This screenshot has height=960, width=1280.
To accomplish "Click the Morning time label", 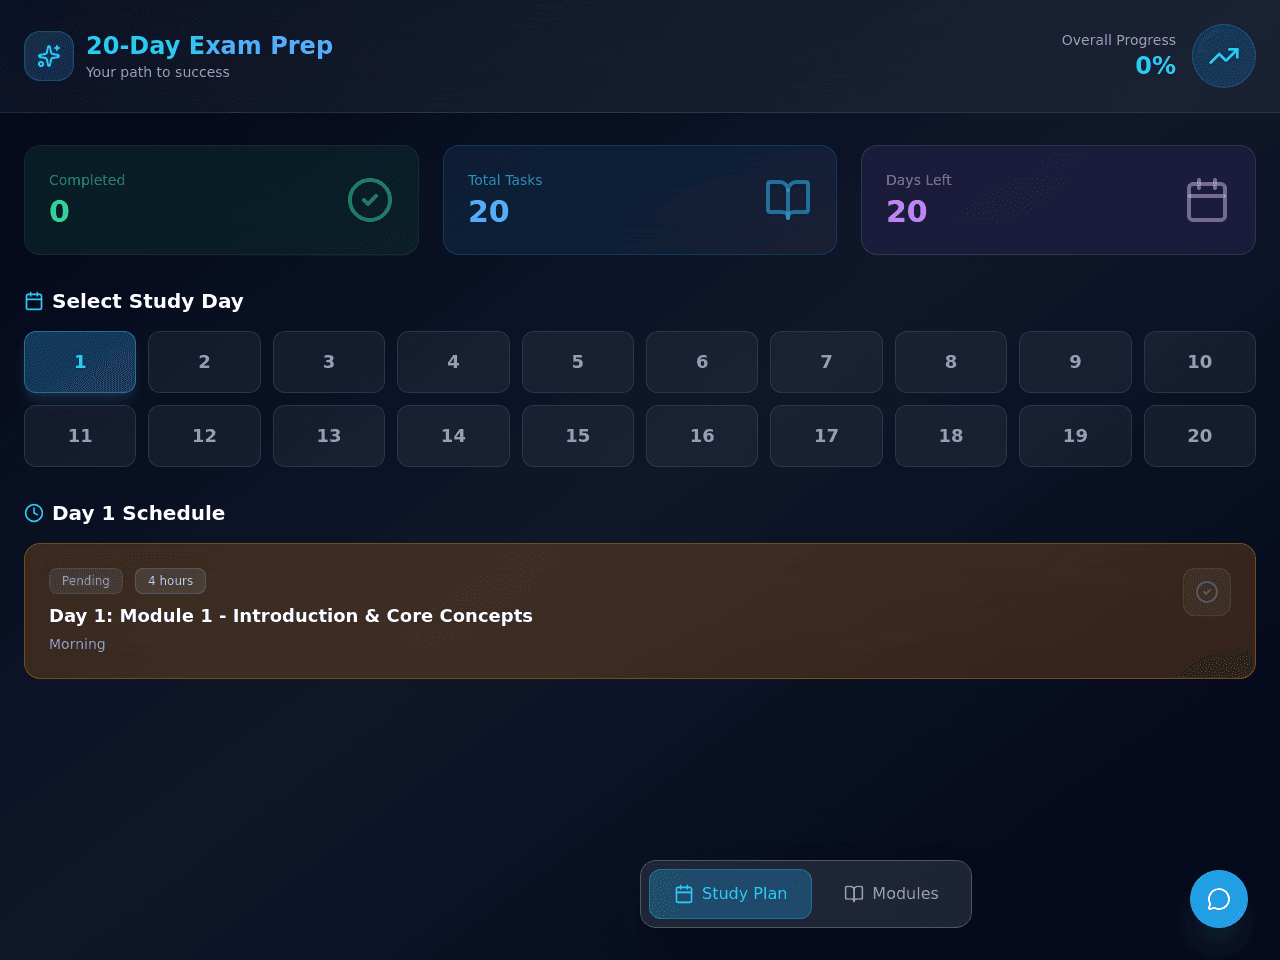I will coord(77,644).
